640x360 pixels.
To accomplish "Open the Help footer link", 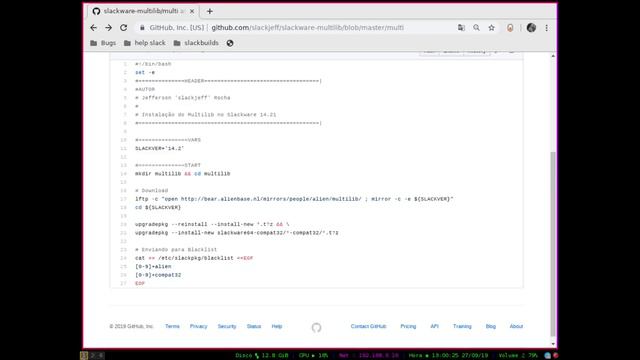I will coord(277,327).
